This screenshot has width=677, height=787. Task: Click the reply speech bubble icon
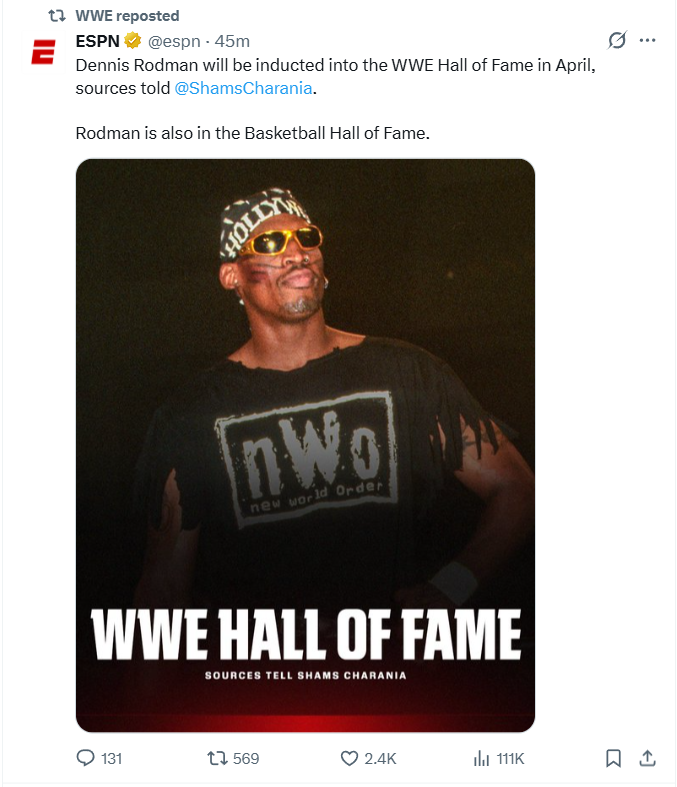(85, 758)
